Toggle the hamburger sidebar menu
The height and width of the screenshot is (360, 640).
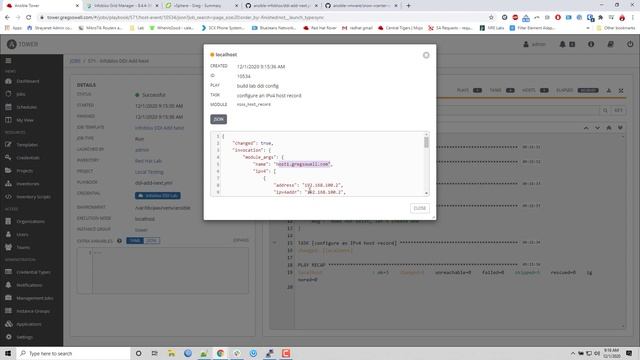coord(9,61)
